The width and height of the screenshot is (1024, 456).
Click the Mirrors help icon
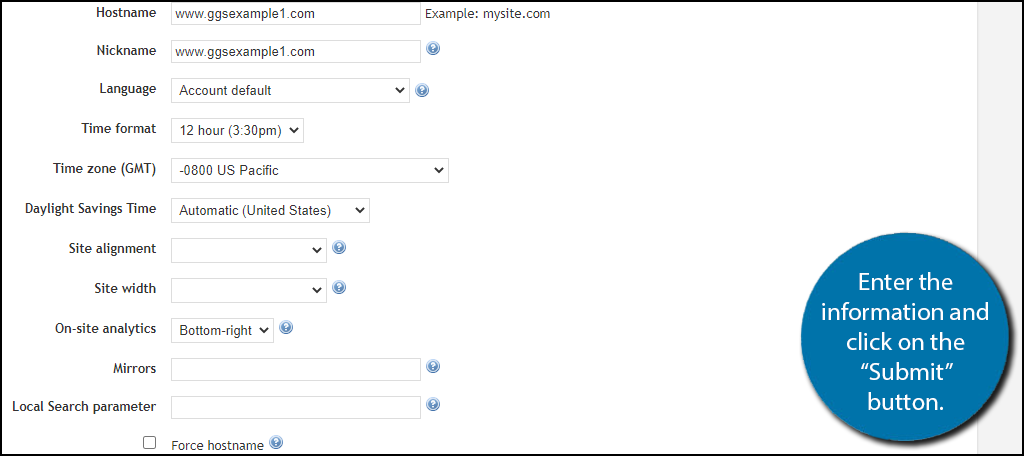(432, 366)
